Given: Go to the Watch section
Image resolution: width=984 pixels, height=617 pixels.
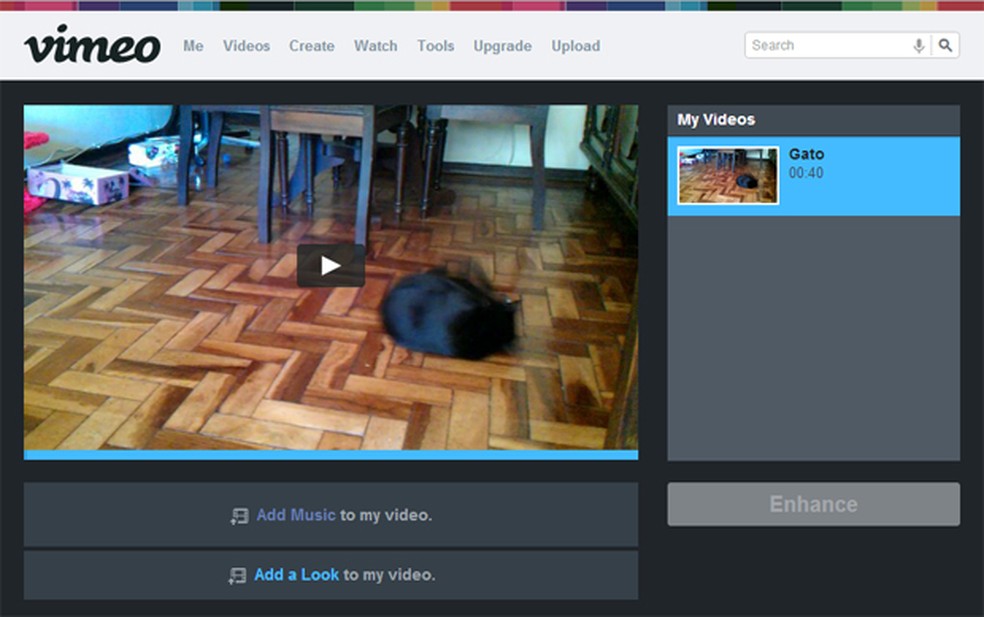Looking at the screenshot, I should point(376,46).
